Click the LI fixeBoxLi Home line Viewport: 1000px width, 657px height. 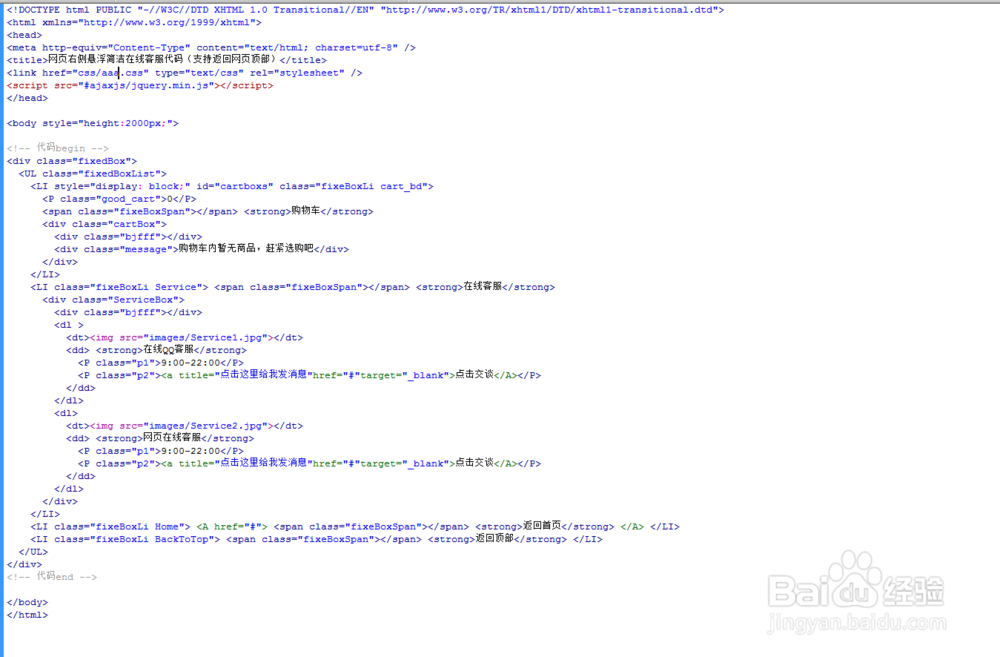[x=355, y=526]
